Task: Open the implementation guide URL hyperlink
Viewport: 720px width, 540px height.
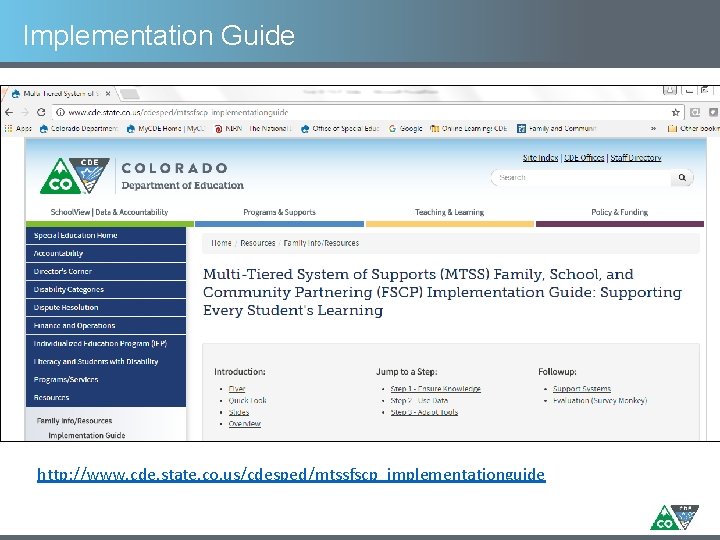Action: coord(291,474)
